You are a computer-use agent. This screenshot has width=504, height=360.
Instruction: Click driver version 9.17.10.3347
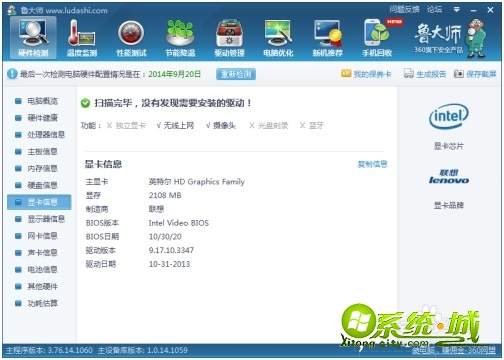point(171,250)
